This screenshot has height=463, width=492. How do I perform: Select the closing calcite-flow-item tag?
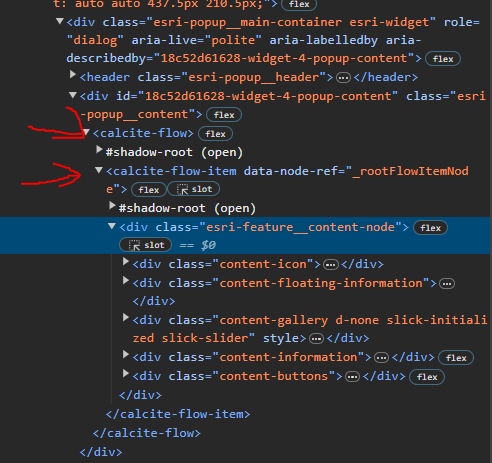178,414
